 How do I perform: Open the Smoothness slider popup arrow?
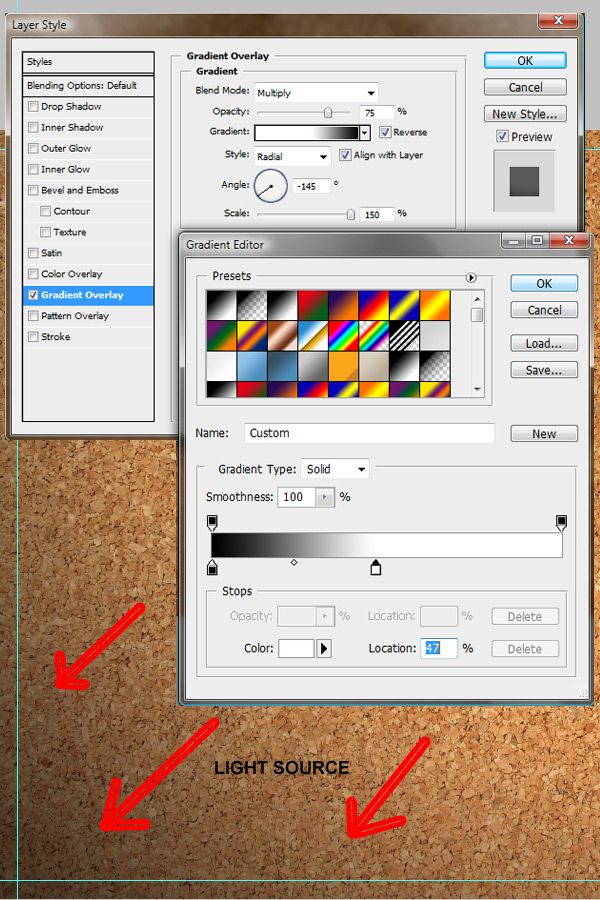pyautogui.click(x=325, y=497)
